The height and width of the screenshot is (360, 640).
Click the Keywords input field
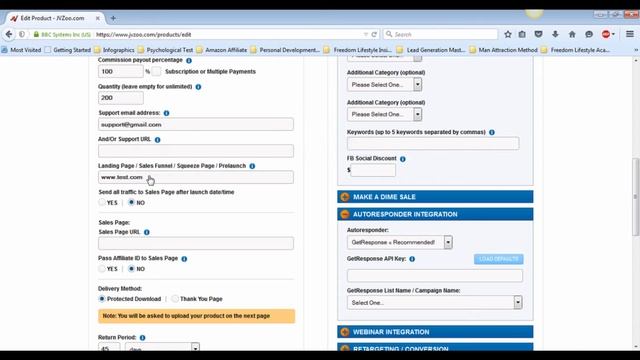click(x=433, y=143)
